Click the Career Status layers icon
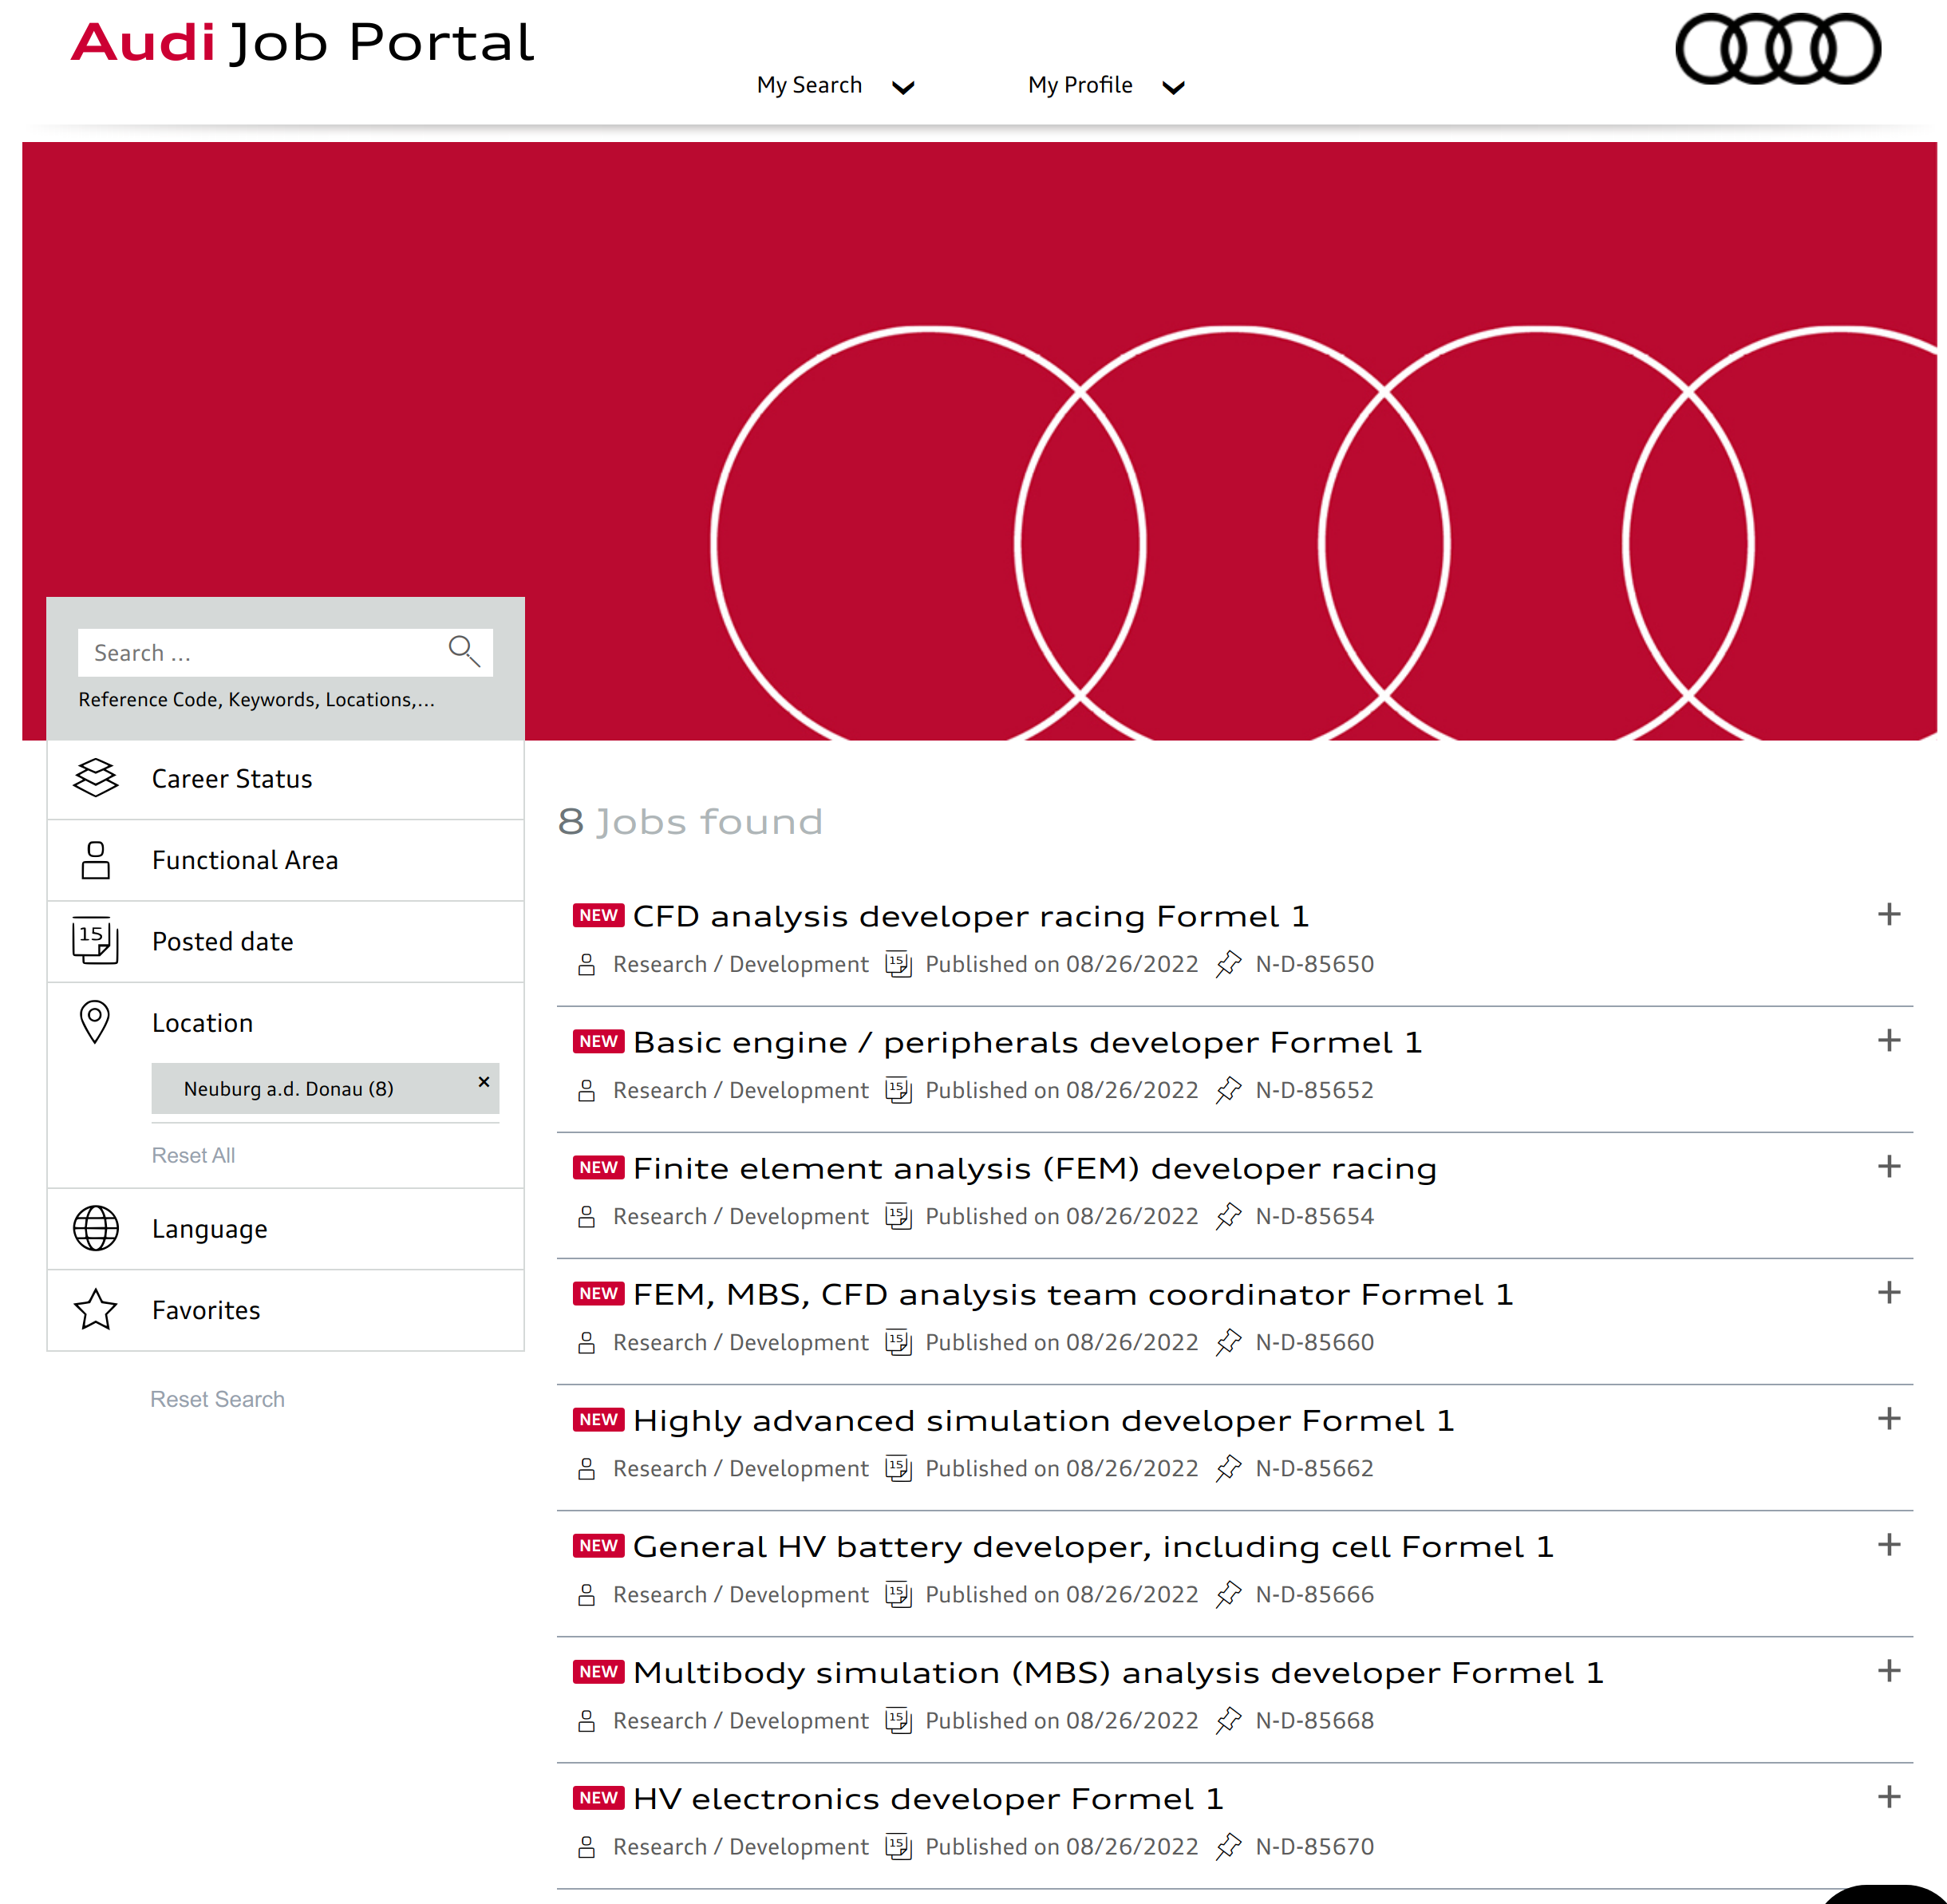 (96, 778)
